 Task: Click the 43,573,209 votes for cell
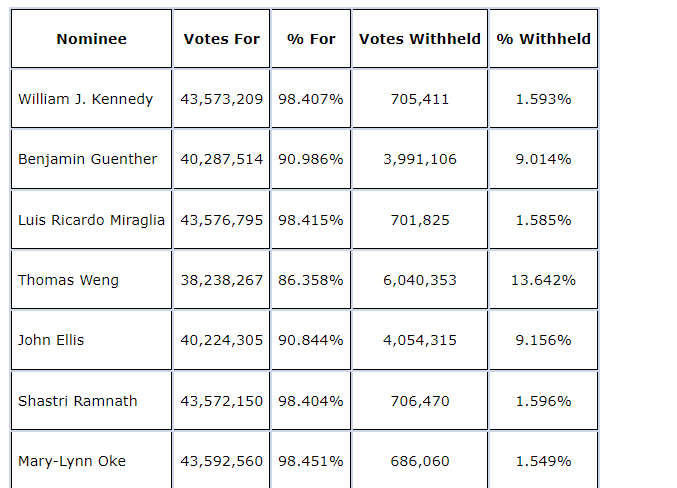click(221, 99)
